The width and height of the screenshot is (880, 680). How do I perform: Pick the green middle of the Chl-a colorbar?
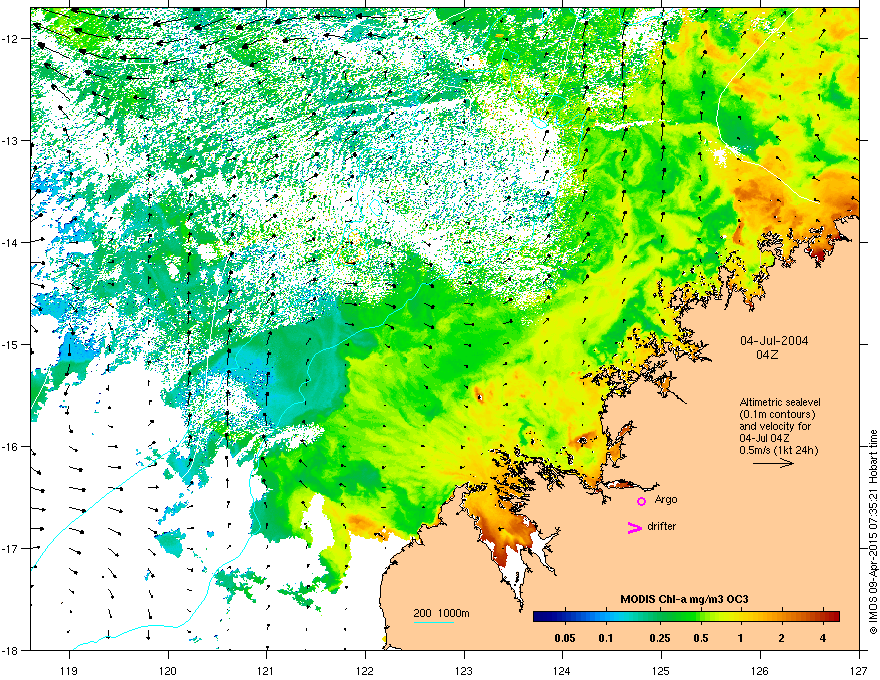[x=686, y=617]
